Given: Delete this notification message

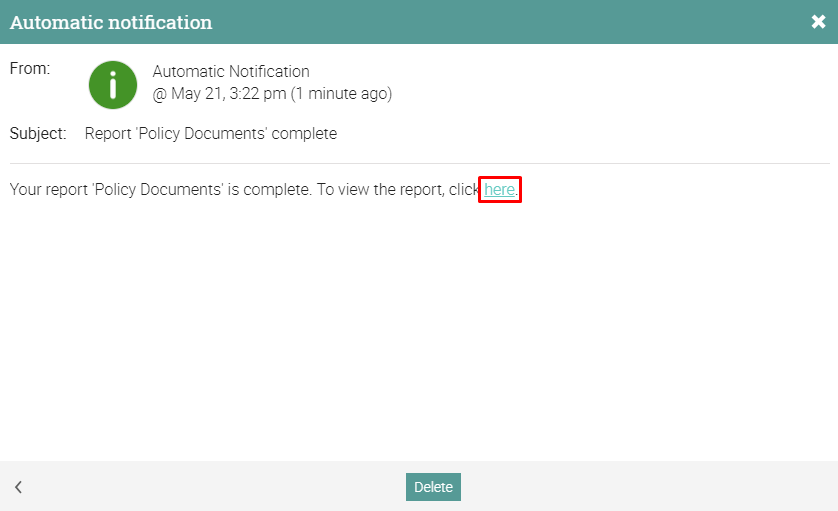Looking at the screenshot, I should click(x=433, y=487).
